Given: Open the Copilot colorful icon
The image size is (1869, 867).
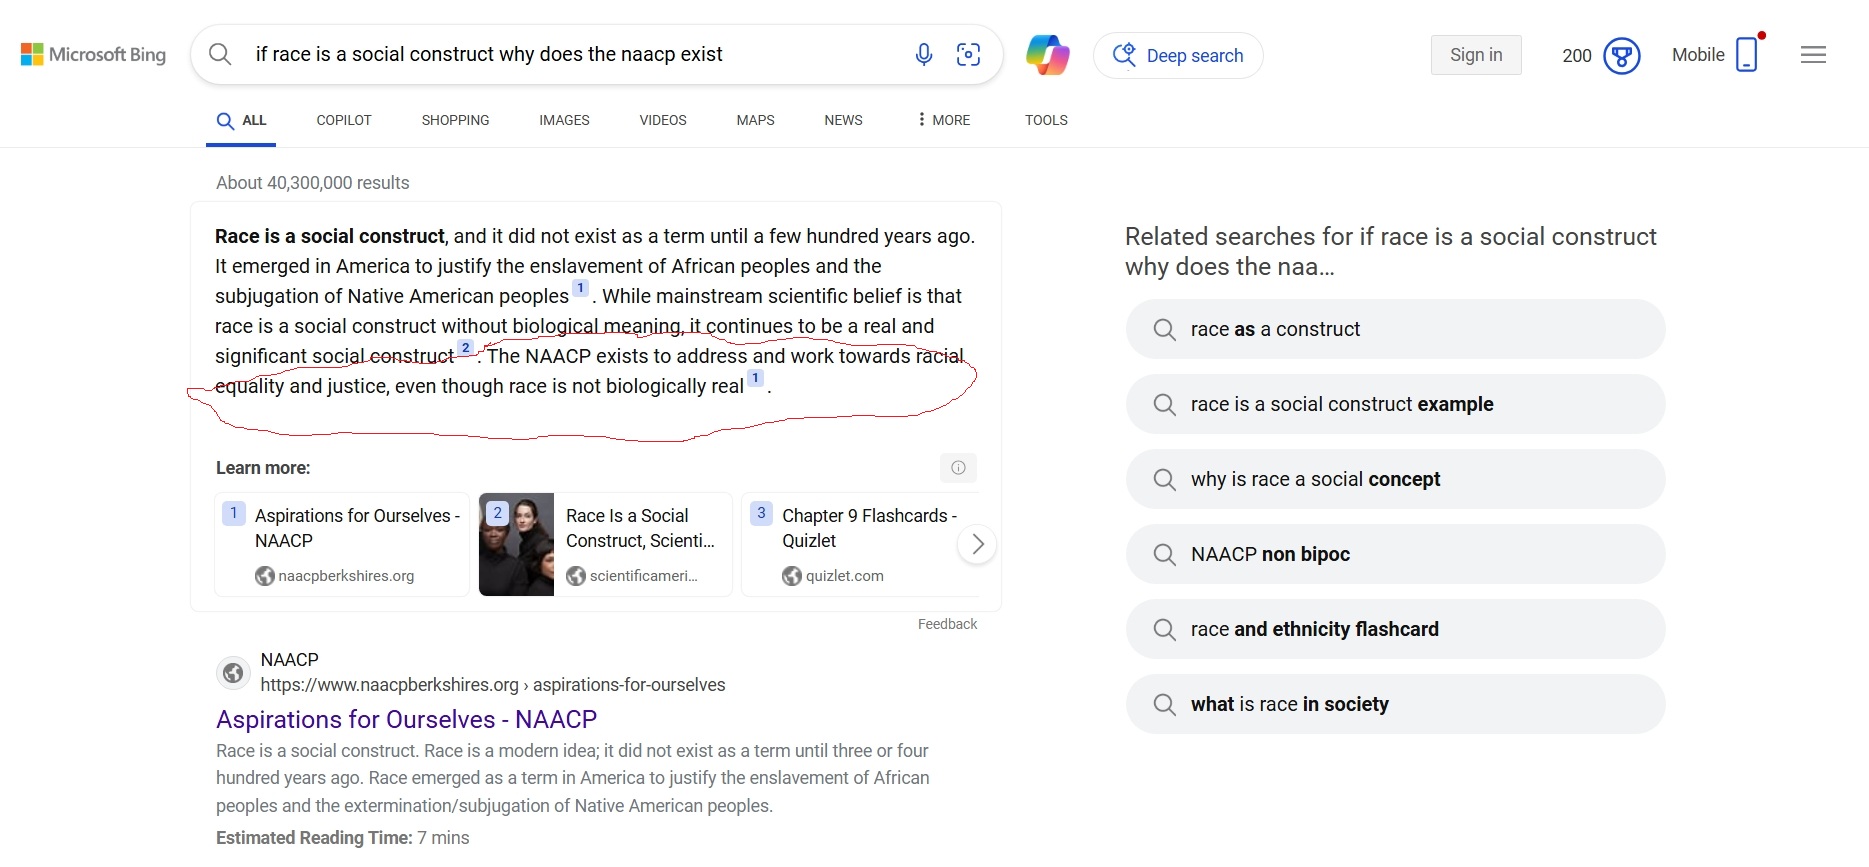Looking at the screenshot, I should [x=1048, y=55].
